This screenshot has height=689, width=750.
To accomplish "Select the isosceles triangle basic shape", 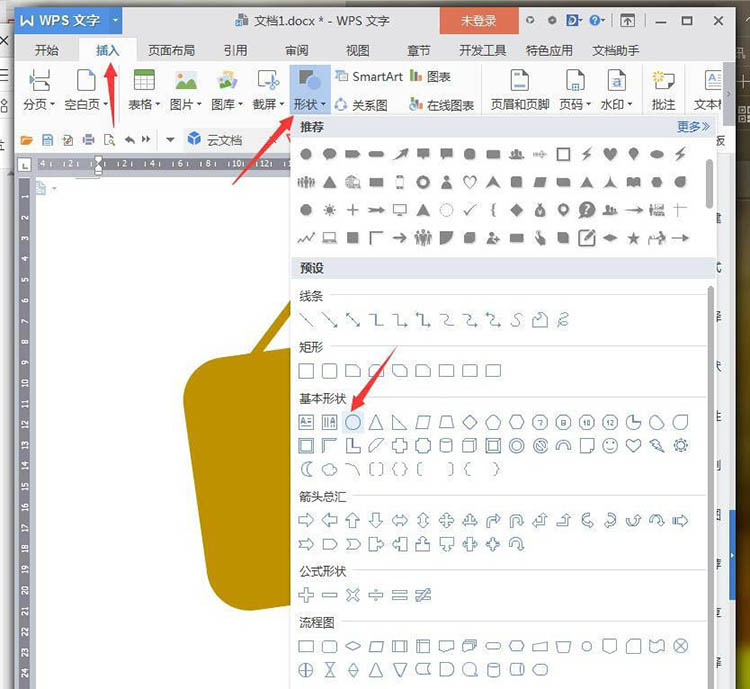I will [376, 422].
